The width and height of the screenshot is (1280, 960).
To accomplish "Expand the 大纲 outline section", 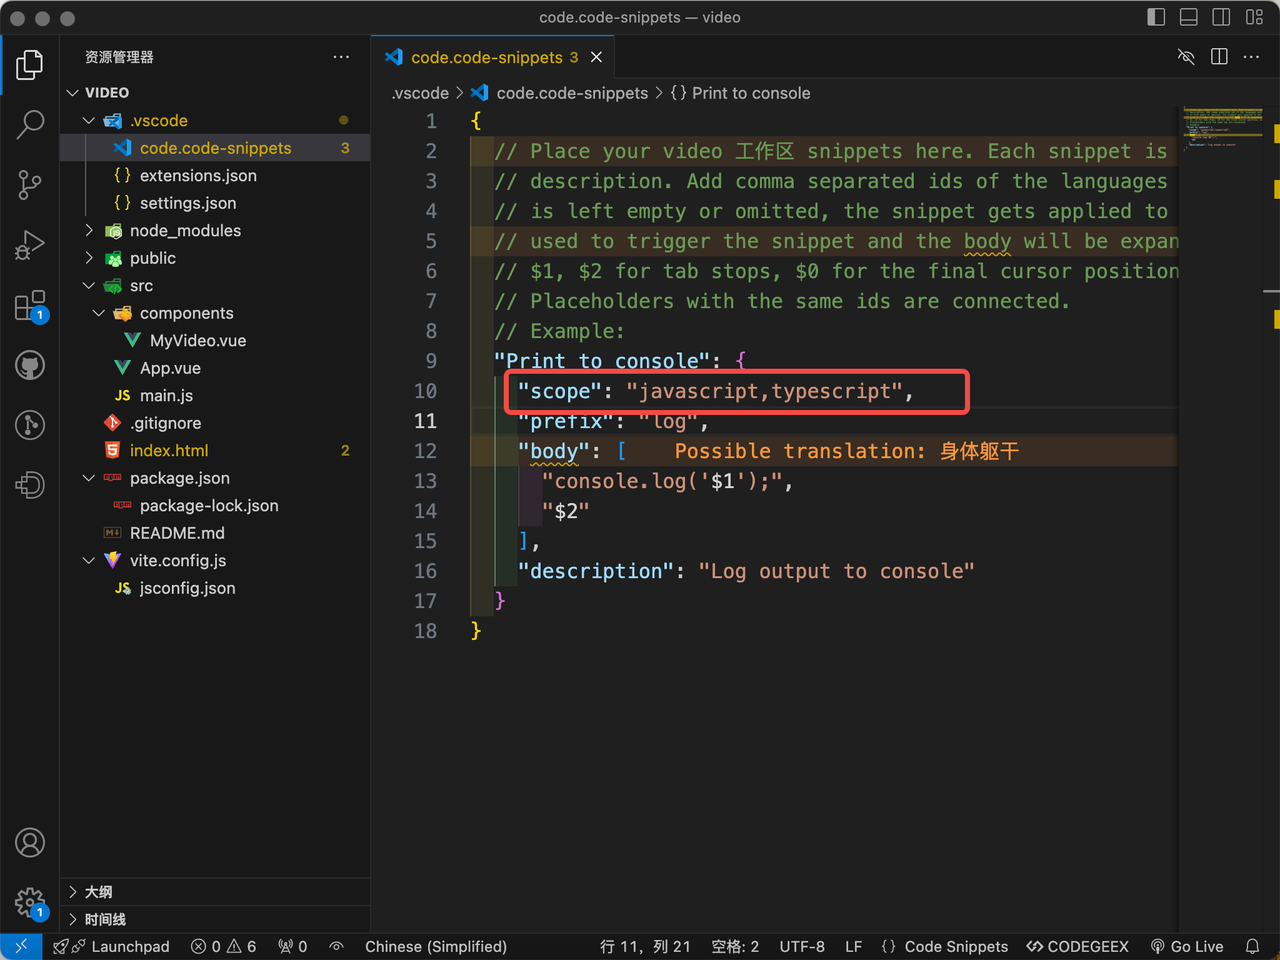I will click(x=215, y=892).
